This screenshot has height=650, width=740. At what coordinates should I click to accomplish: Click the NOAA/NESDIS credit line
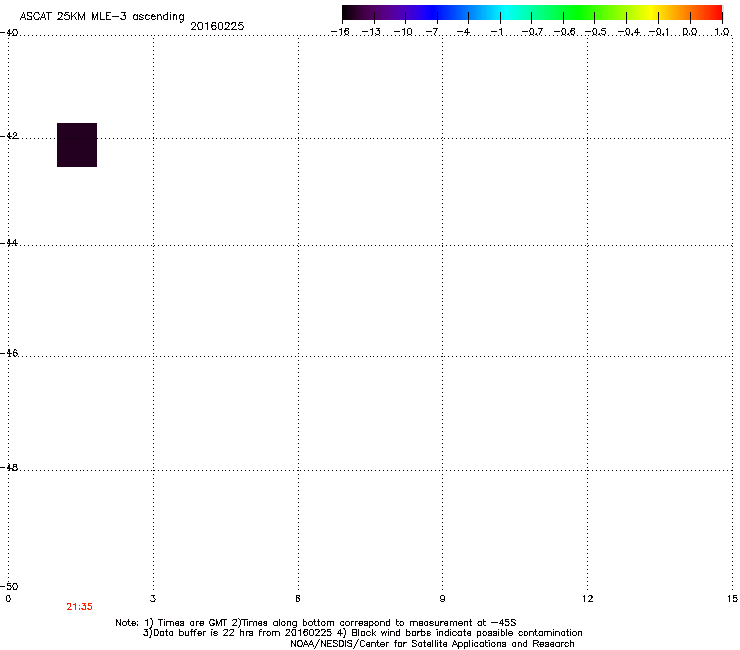(x=432, y=644)
